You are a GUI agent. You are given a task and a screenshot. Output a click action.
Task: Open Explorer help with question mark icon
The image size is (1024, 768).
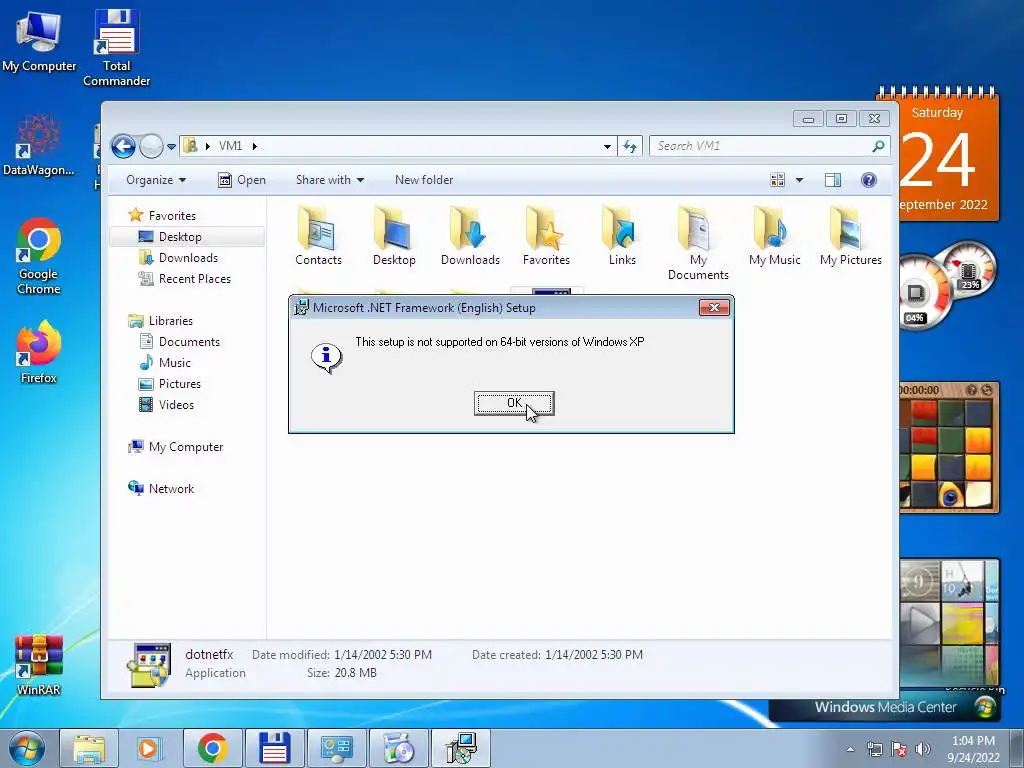869,180
